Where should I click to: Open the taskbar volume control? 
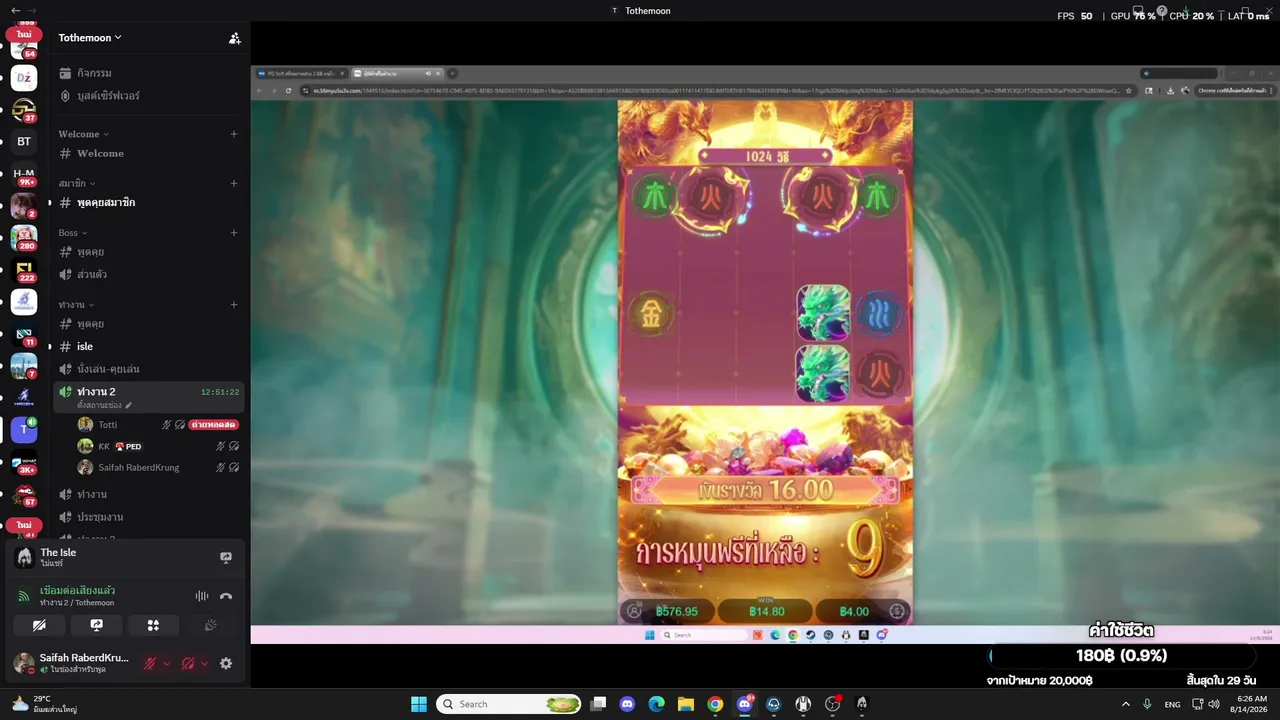pyautogui.click(x=1214, y=704)
